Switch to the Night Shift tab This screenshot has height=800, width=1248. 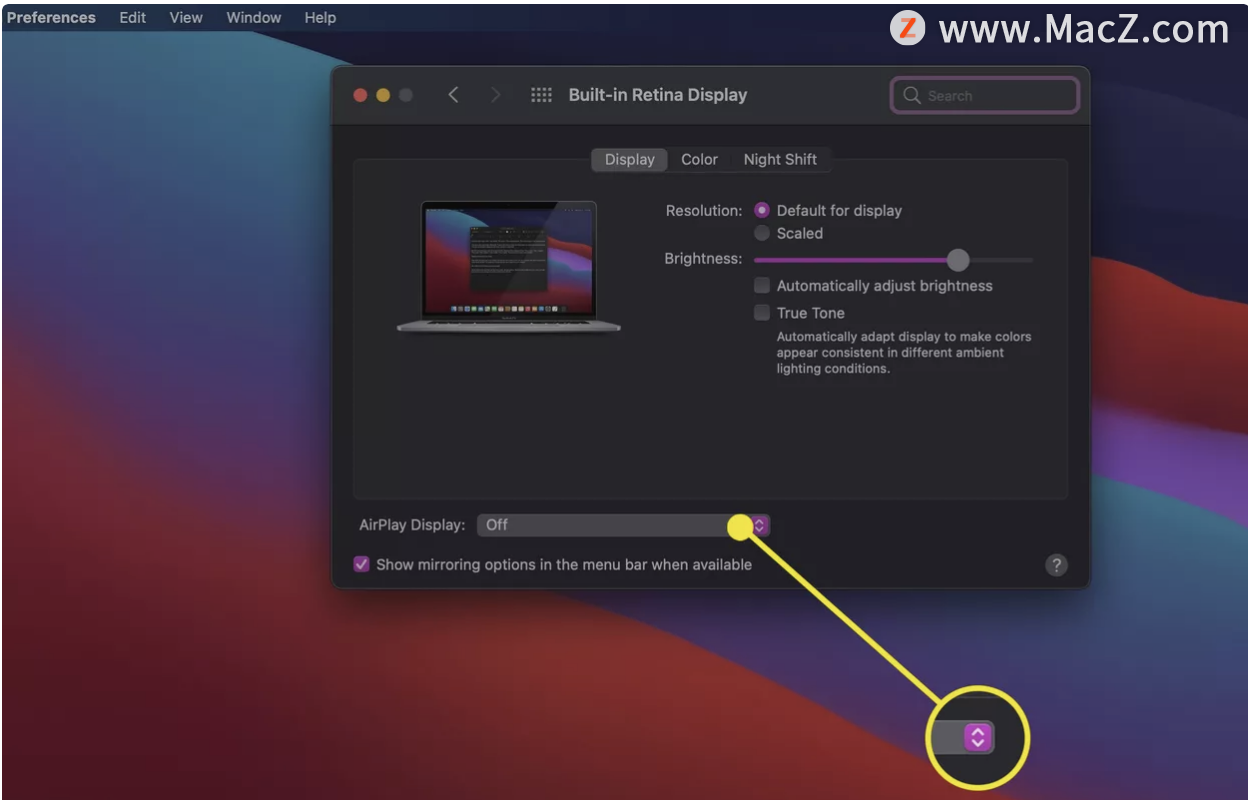coord(780,159)
